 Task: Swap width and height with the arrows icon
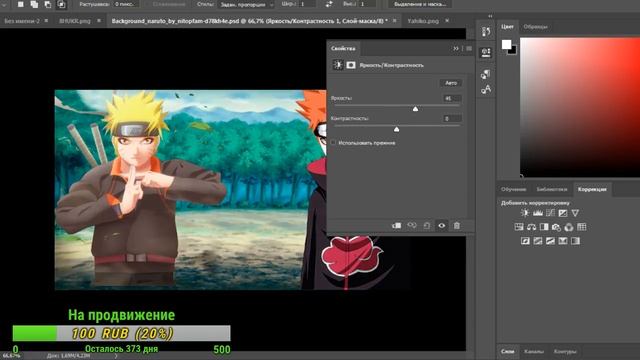click(x=329, y=4)
